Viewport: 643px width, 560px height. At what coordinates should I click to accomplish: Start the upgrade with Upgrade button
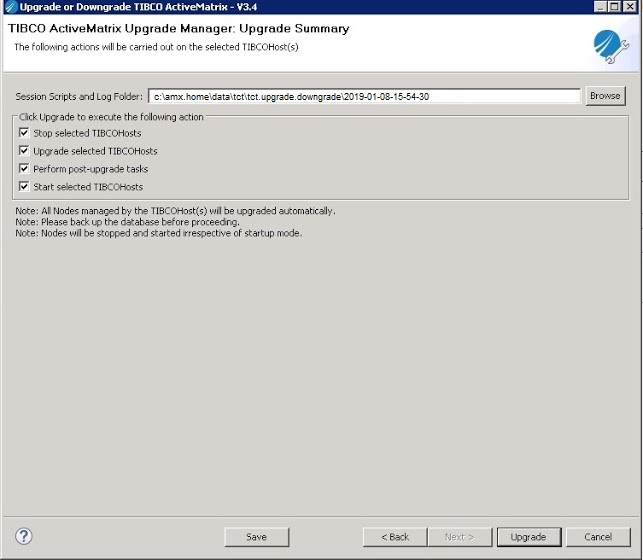point(529,537)
